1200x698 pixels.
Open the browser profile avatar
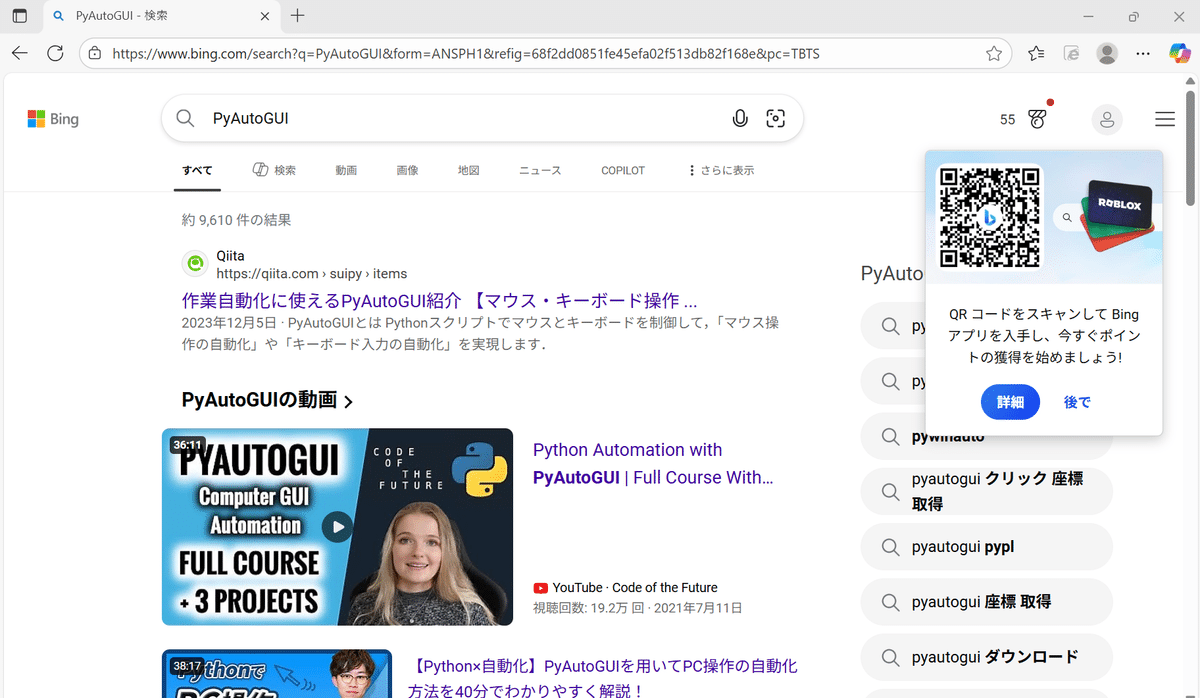(1107, 53)
